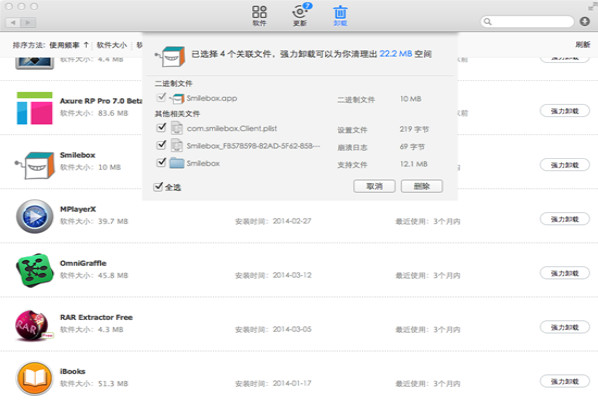Image resolution: width=598 pixels, height=402 pixels.
Task: Uncheck the Smilebox support folder checkbox
Action: pyautogui.click(x=161, y=162)
